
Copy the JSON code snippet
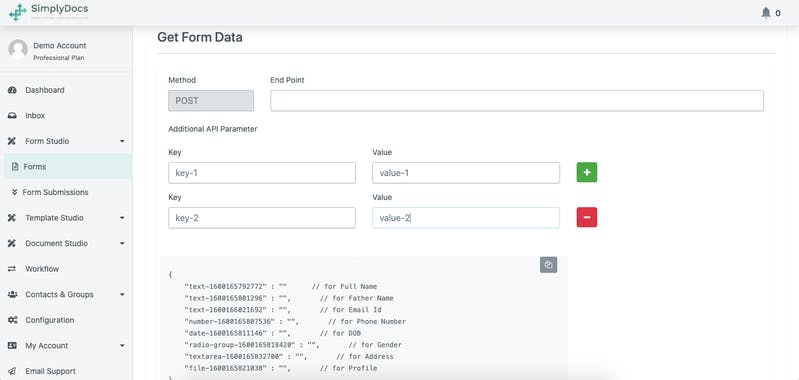click(548, 265)
